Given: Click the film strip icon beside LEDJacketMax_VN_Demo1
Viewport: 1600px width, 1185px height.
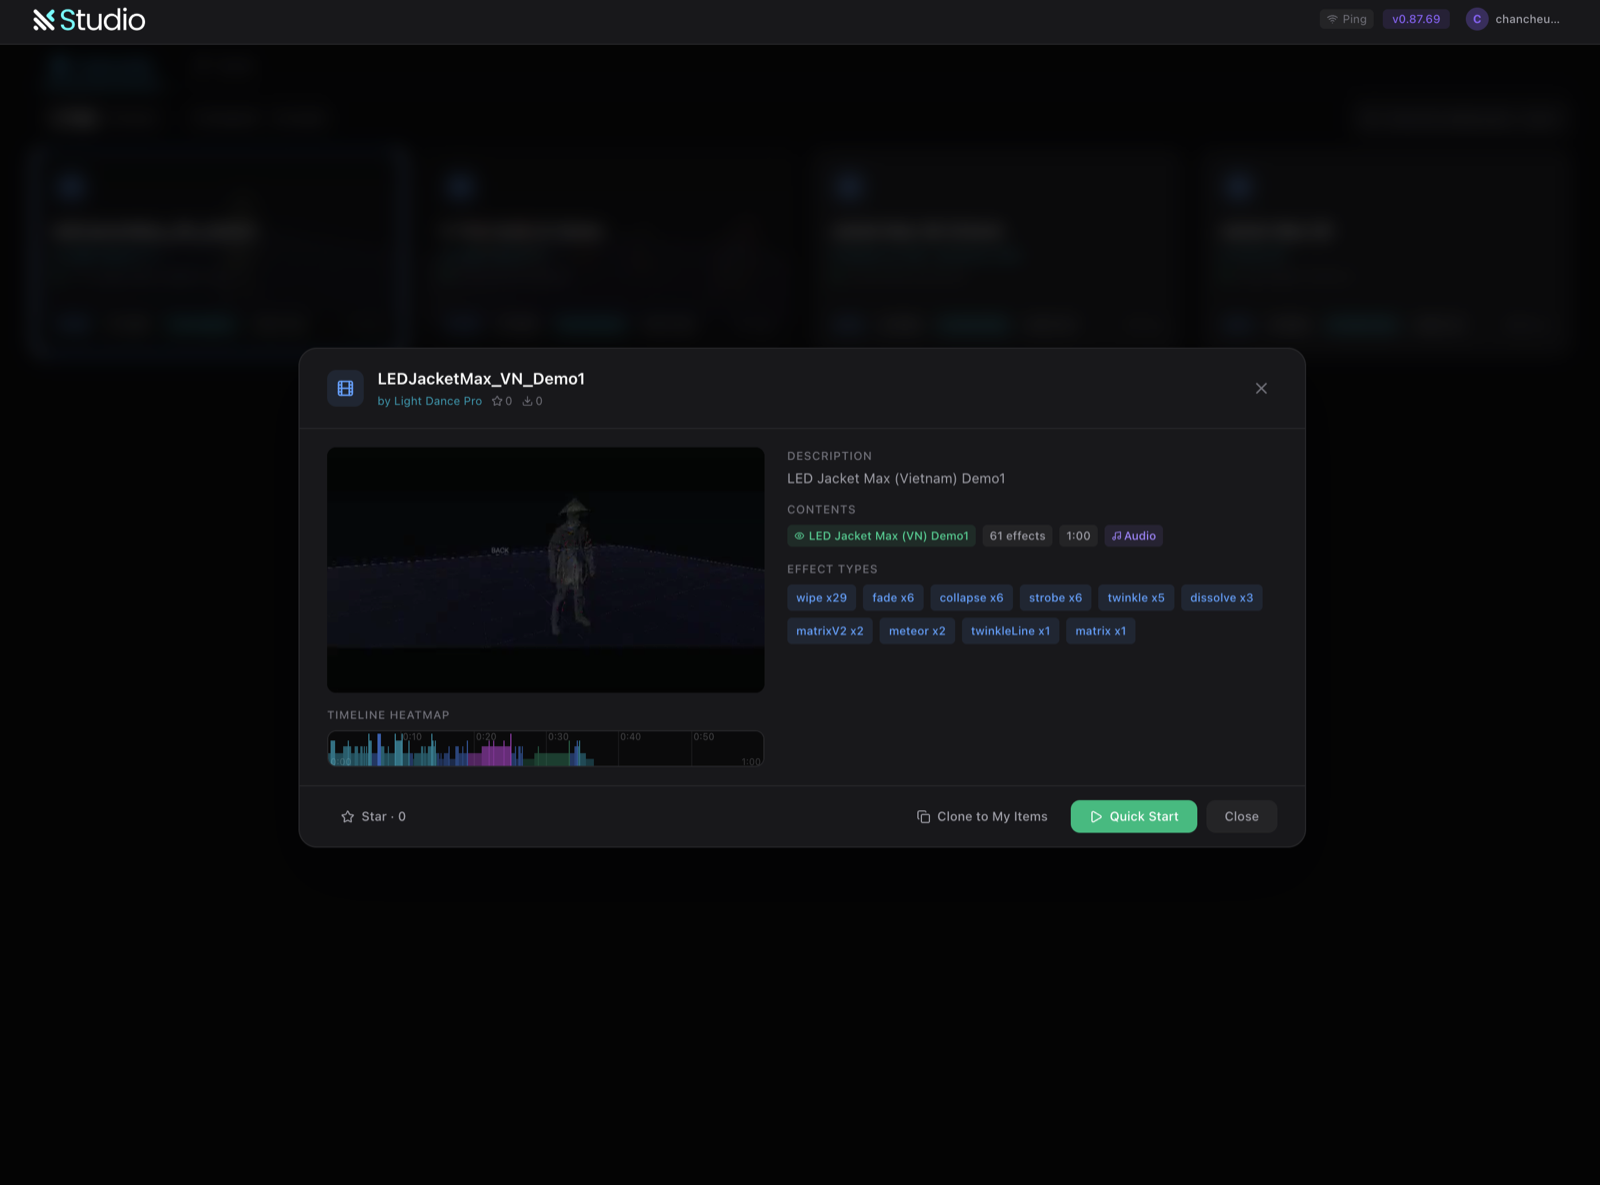Looking at the screenshot, I should pyautogui.click(x=345, y=388).
